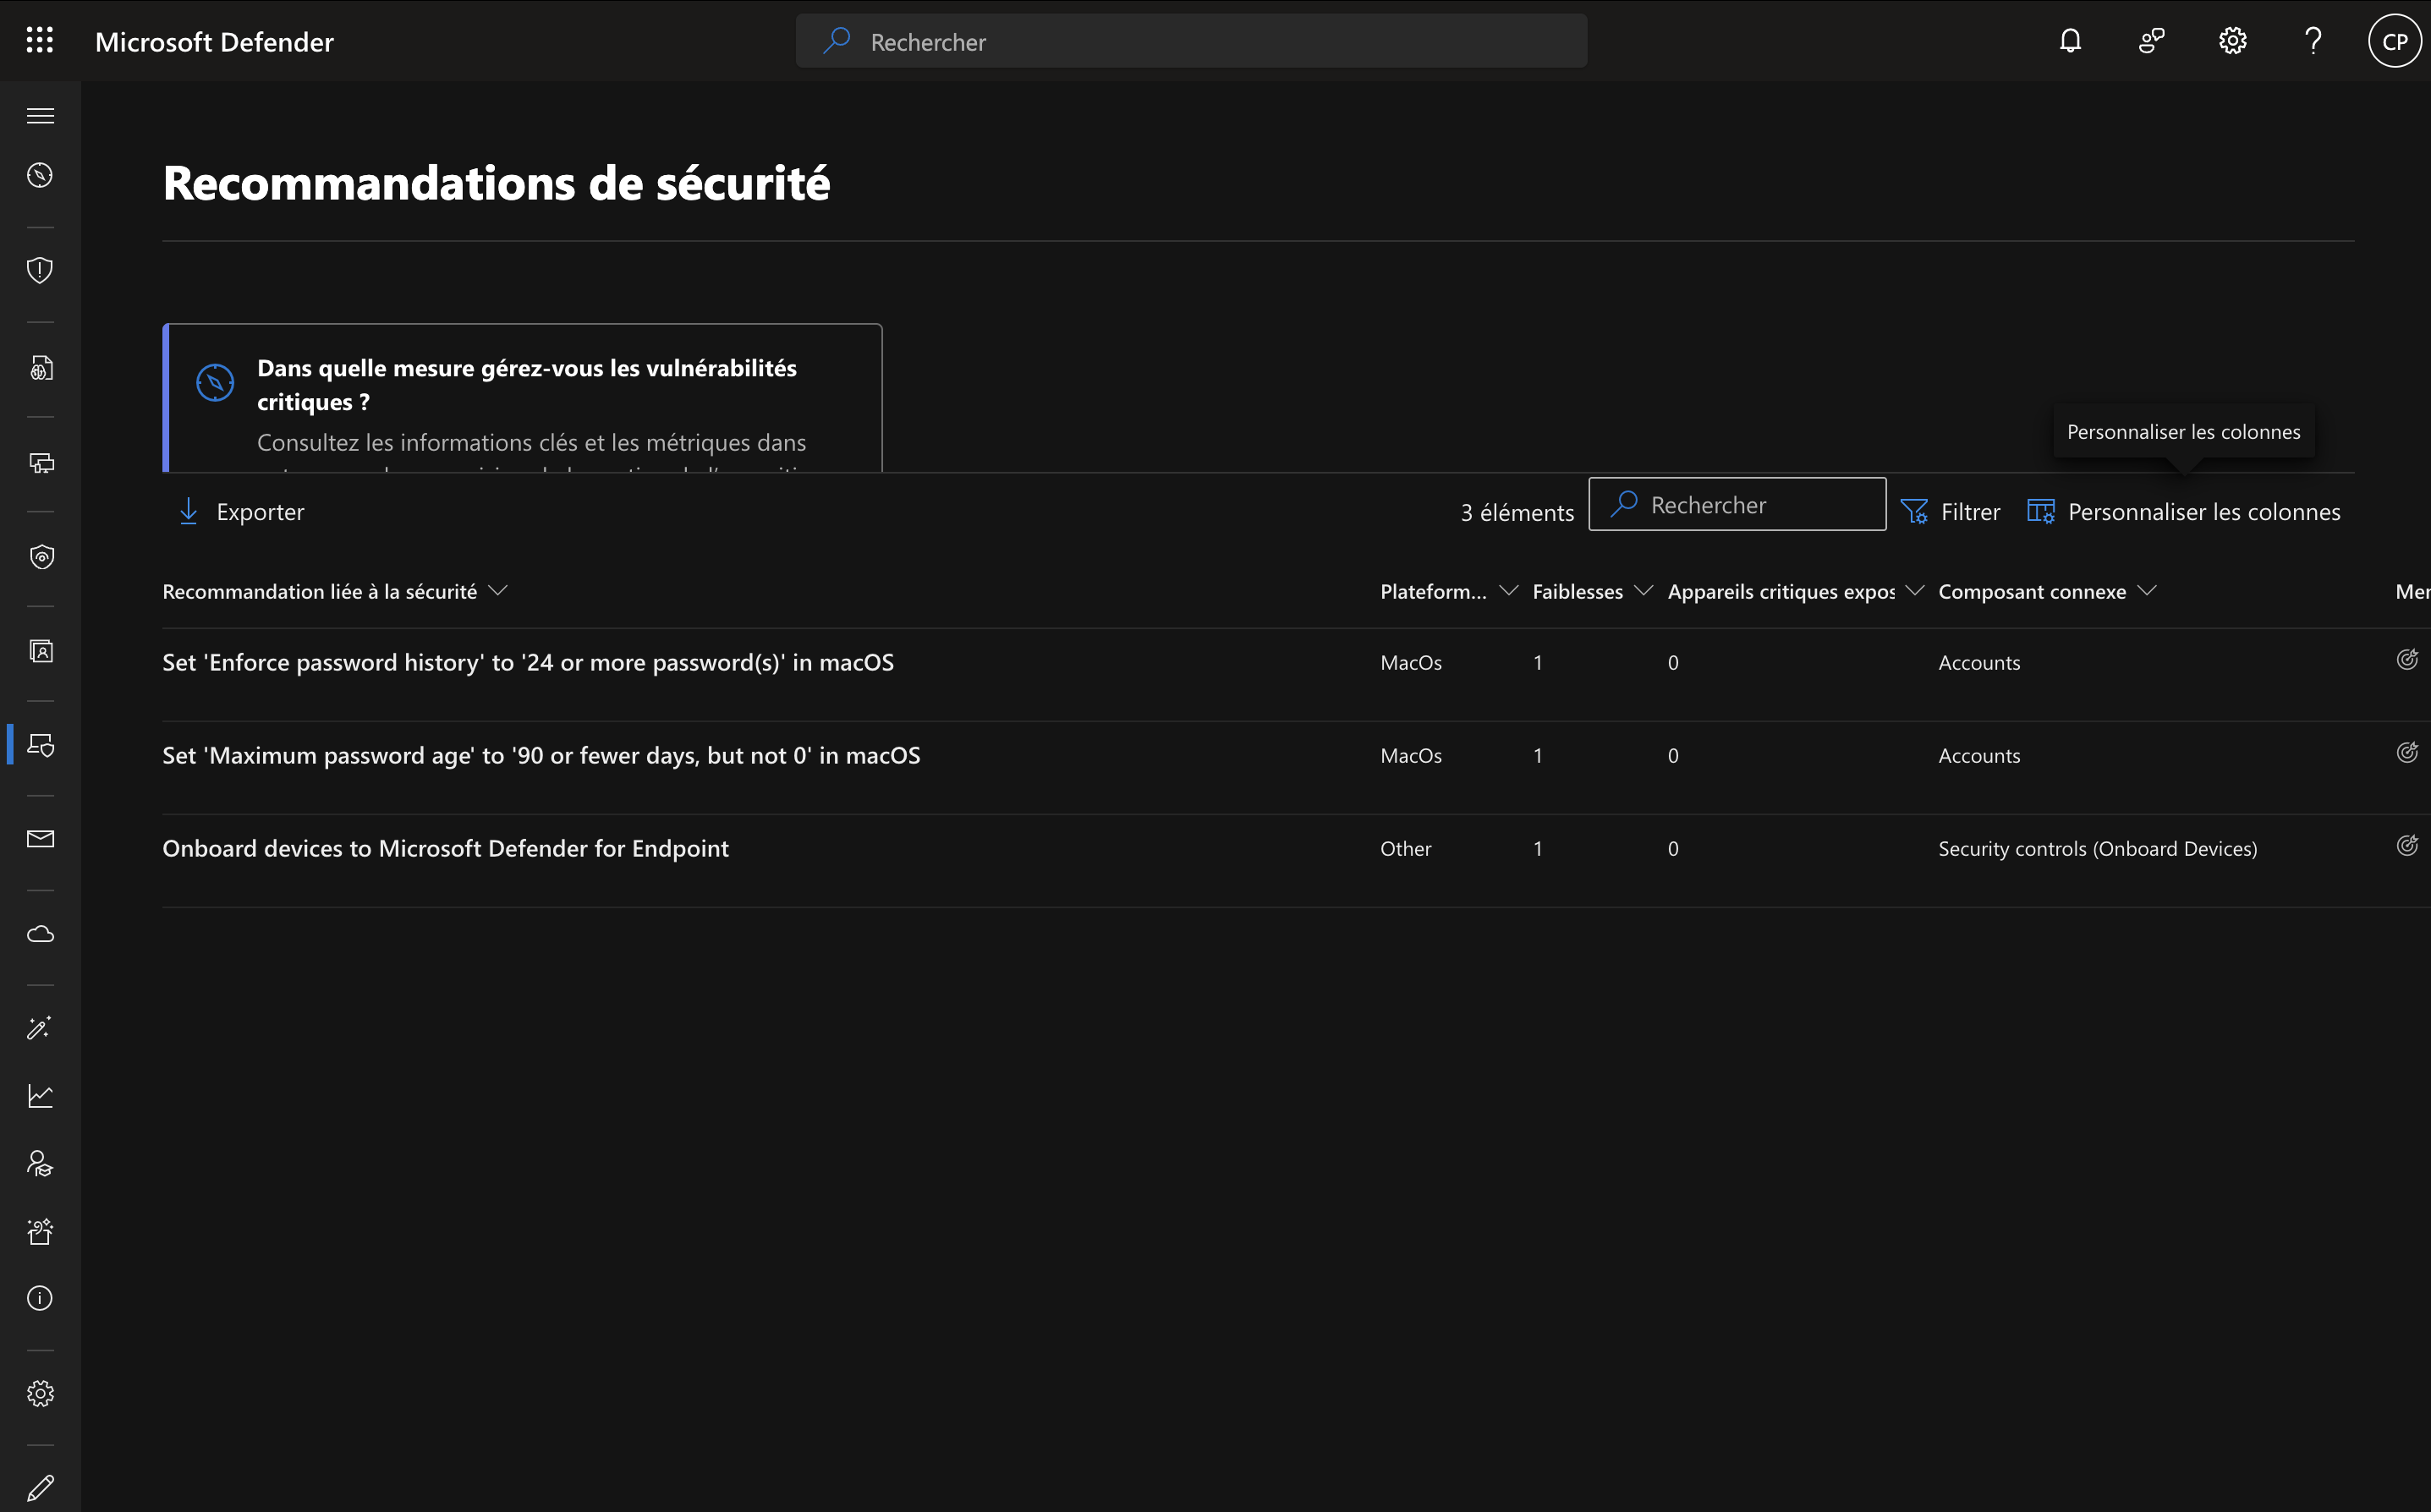Open the app launcher grid icon
Image resolution: width=2431 pixels, height=1512 pixels.
[40, 40]
